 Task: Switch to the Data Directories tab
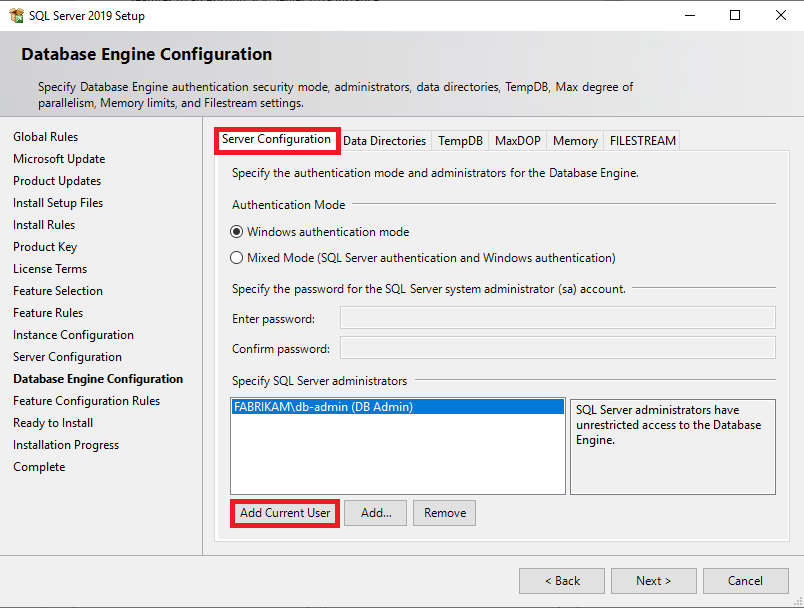[384, 140]
